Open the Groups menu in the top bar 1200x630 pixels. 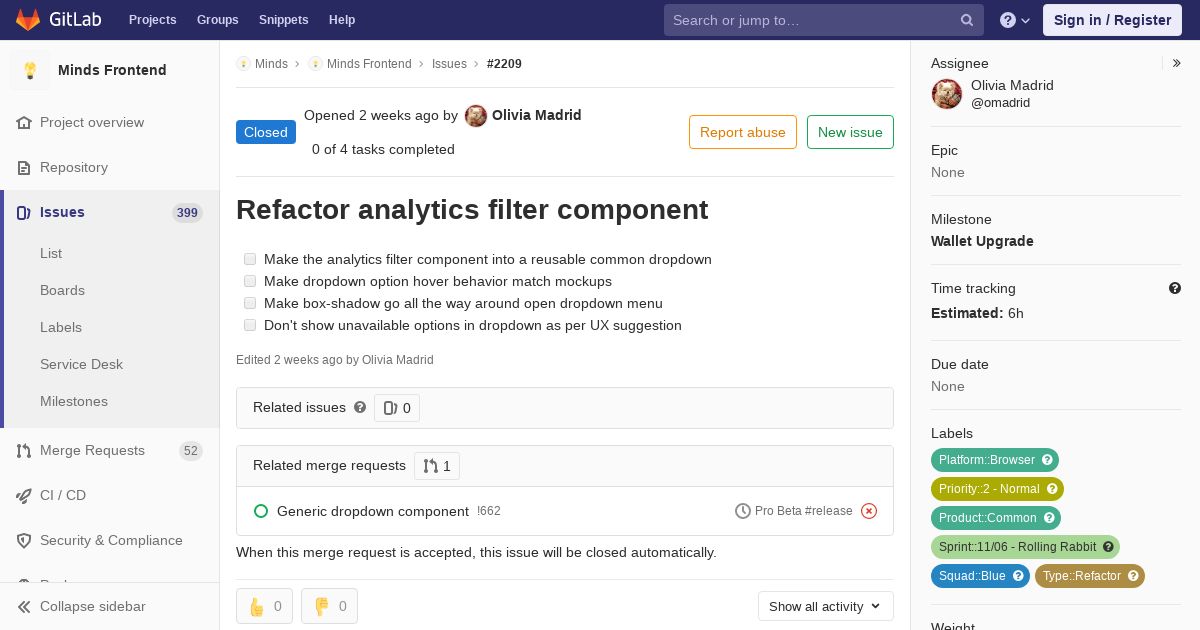(217, 20)
